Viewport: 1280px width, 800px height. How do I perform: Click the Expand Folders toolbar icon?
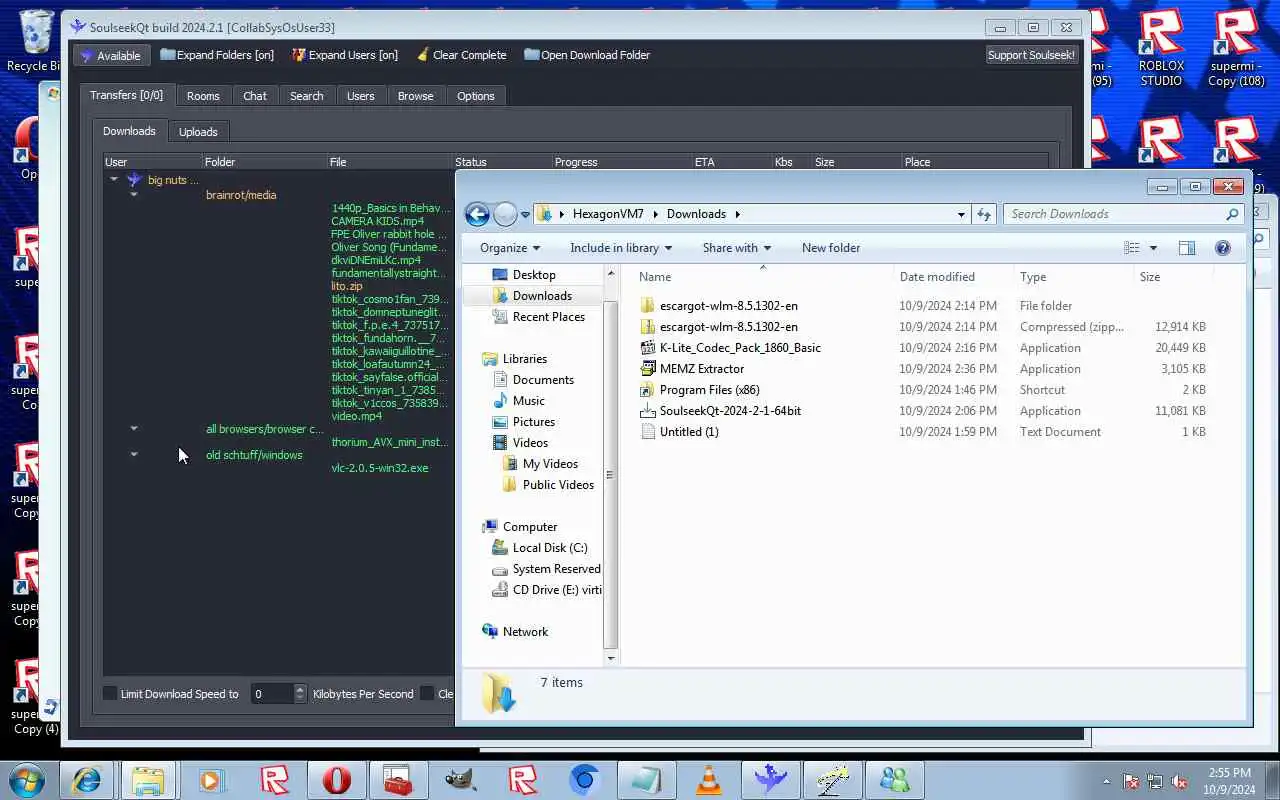pos(168,55)
